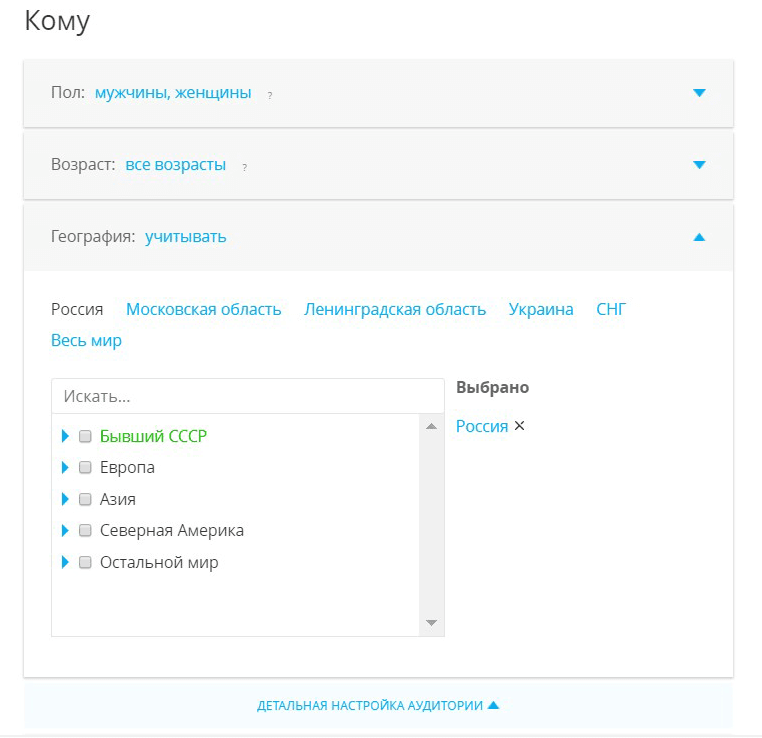Collapse Детальная настройка аудитории
Screen dimensions: 762x738
[378, 705]
